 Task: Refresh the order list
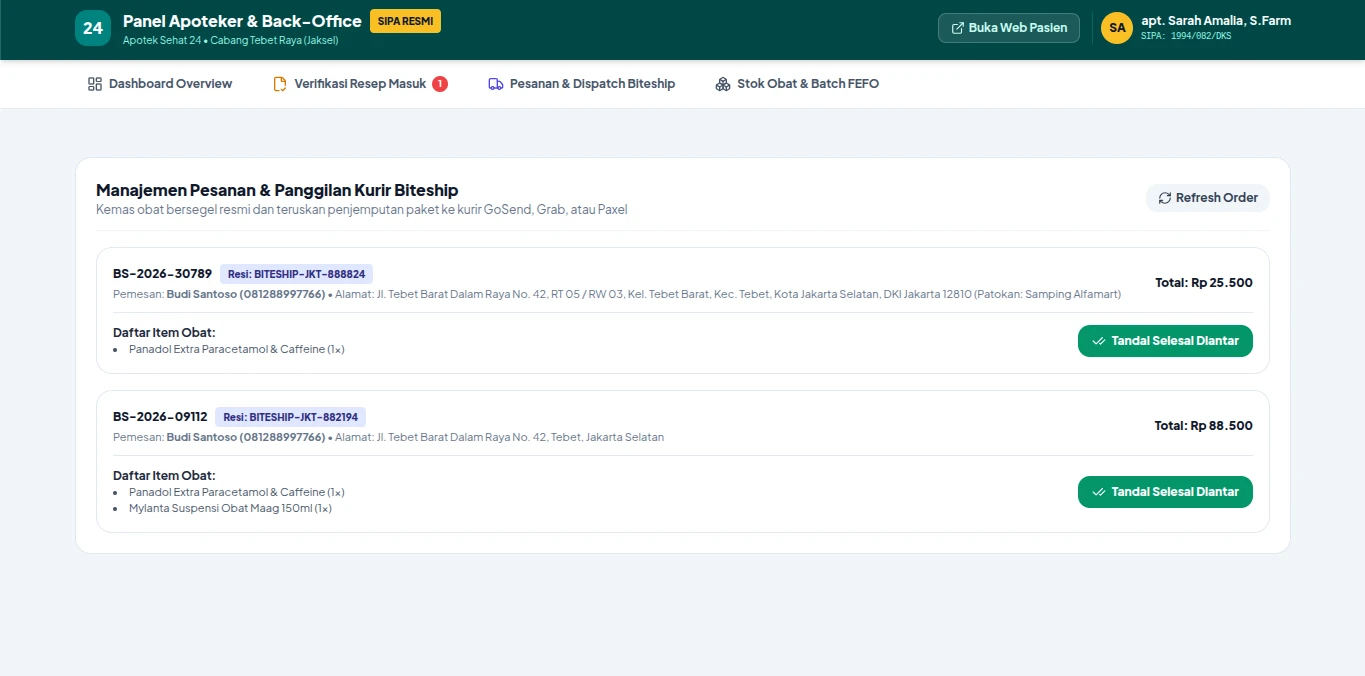[1208, 198]
